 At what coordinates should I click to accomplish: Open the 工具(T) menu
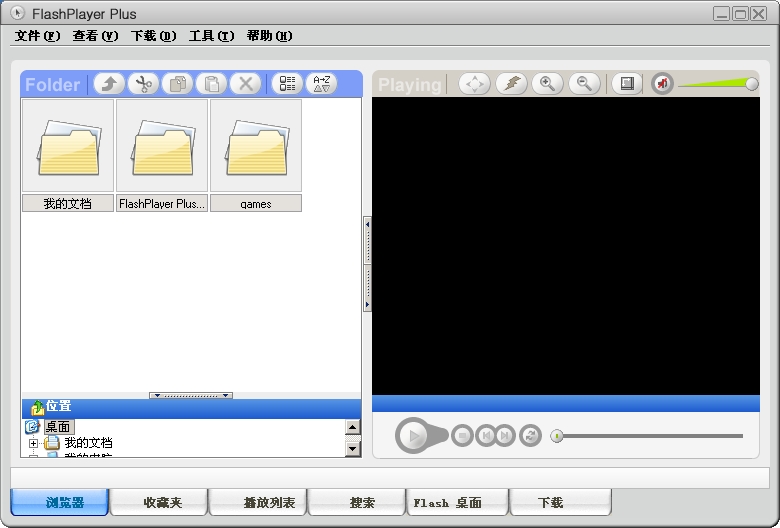211,36
